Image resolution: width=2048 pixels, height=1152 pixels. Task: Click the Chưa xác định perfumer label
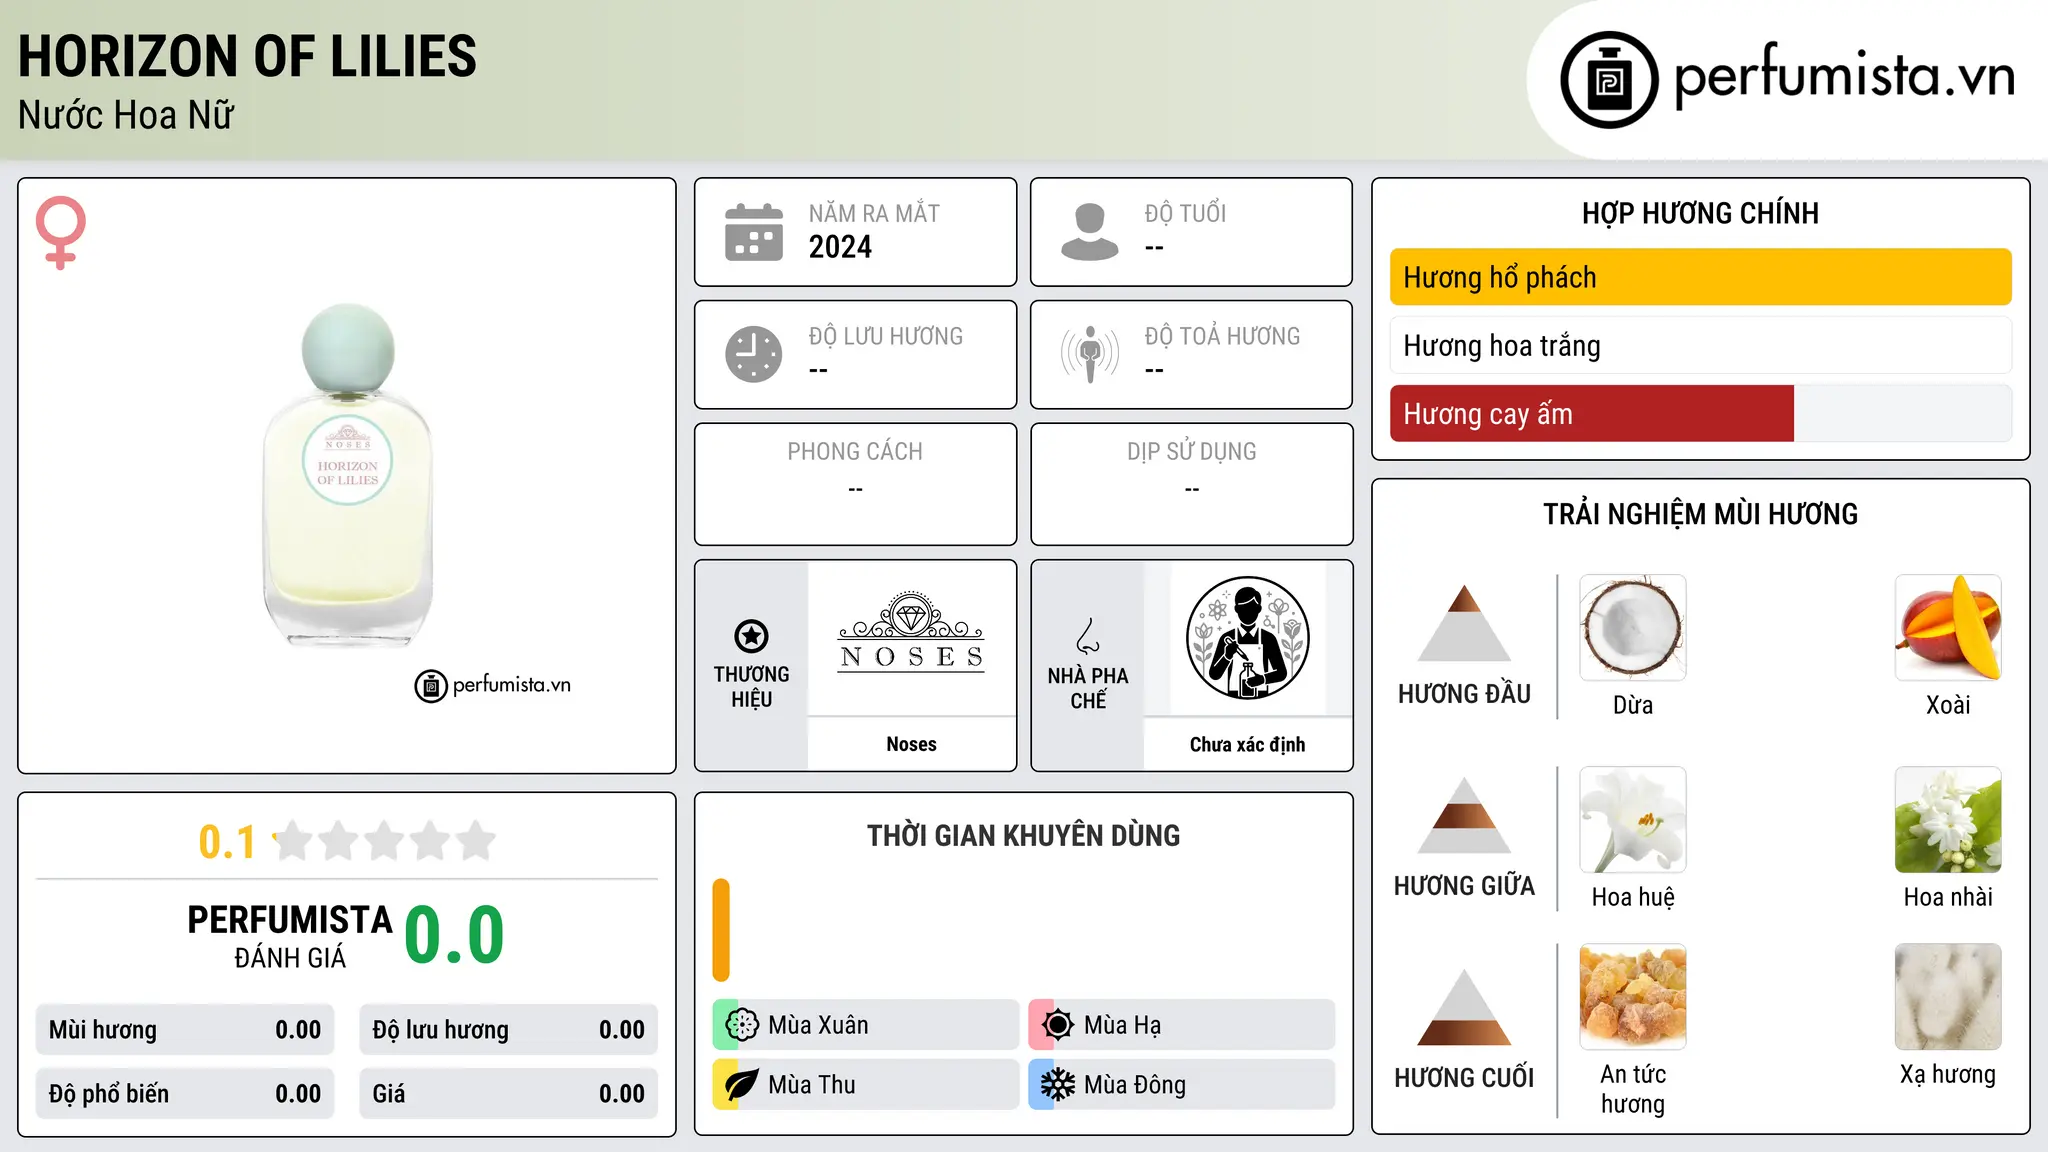[1247, 744]
